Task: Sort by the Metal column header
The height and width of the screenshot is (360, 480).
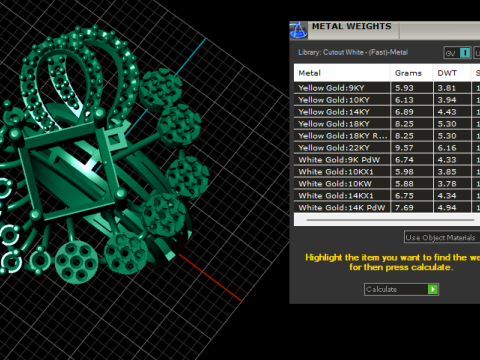Action: pos(342,73)
